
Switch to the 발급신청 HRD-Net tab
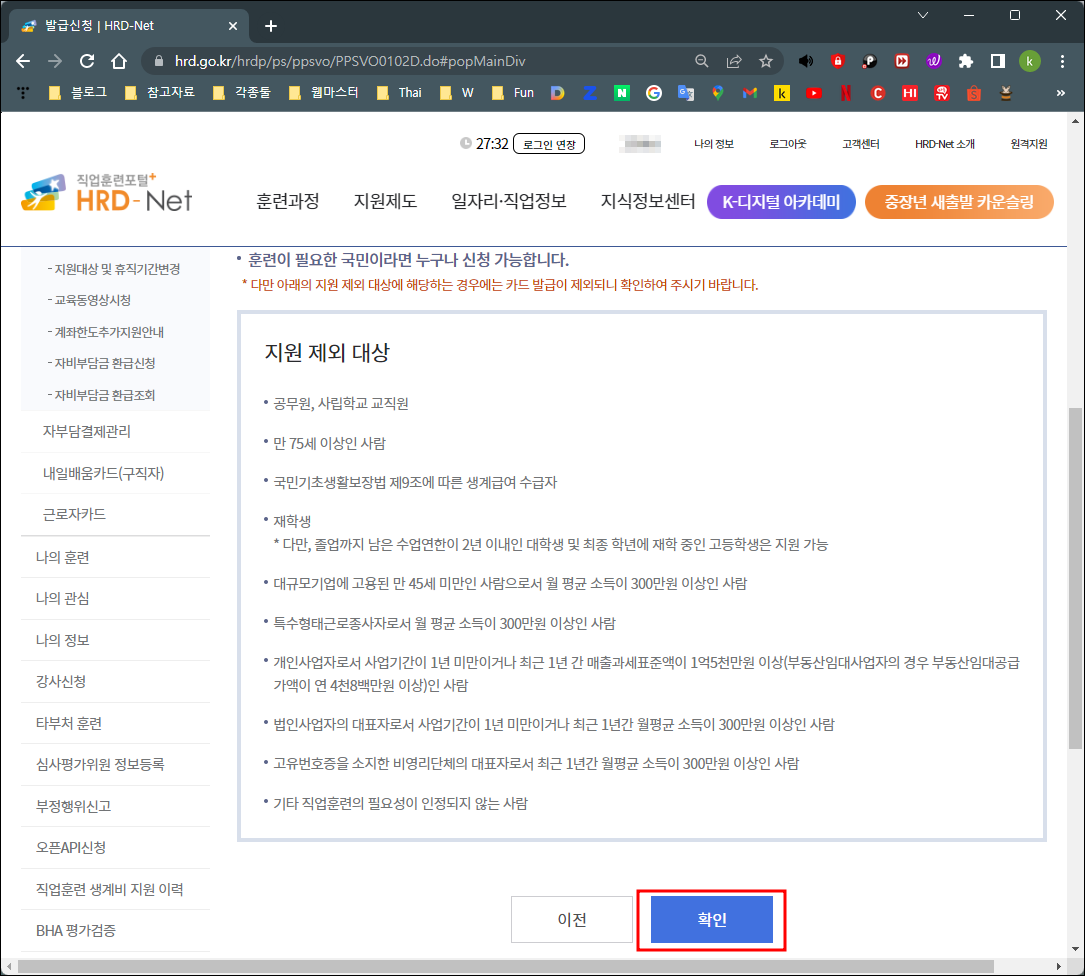point(120,25)
